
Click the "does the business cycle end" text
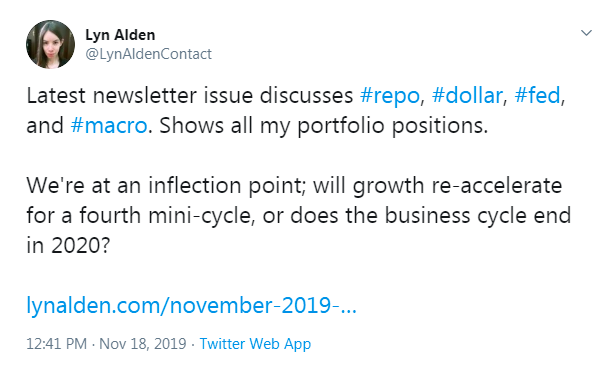pyautogui.click(x=431, y=215)
